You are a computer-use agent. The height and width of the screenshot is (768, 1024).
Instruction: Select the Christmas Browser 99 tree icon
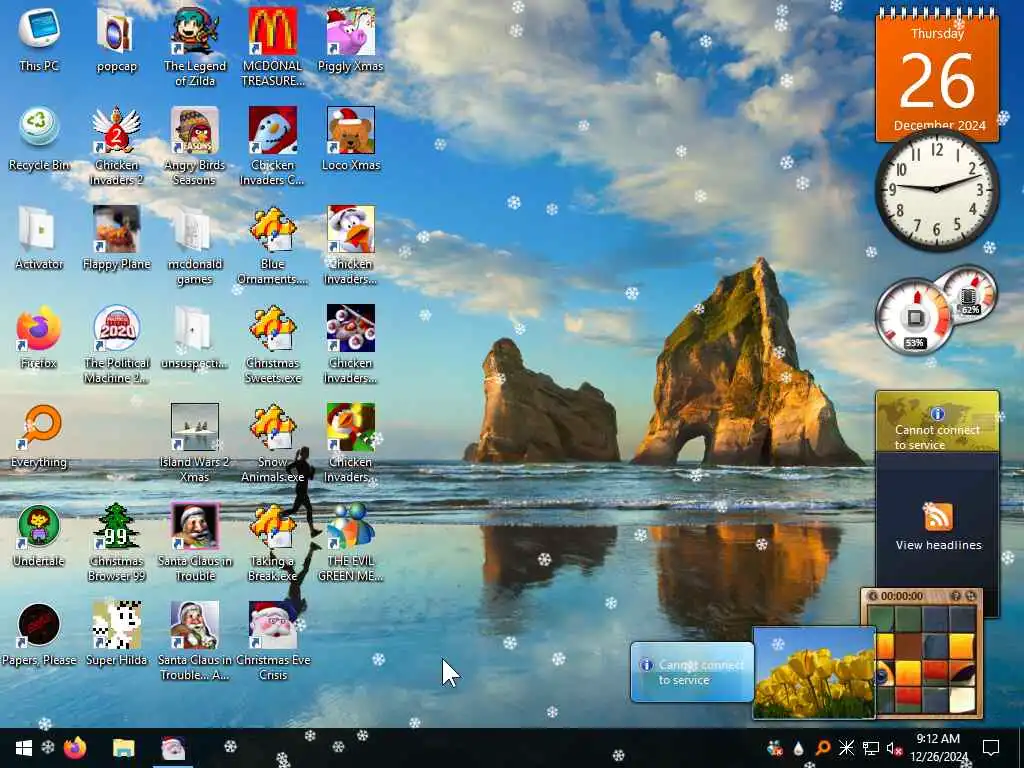pos(116,541)
